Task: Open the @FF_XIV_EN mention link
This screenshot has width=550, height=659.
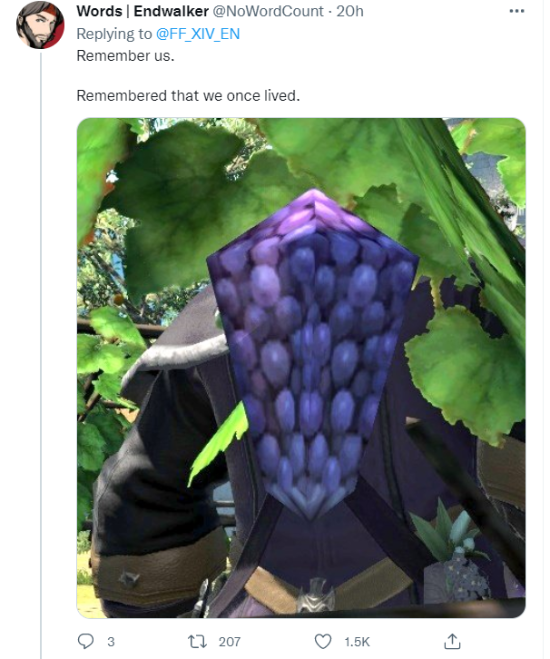Action: click(x=197, y=34)
